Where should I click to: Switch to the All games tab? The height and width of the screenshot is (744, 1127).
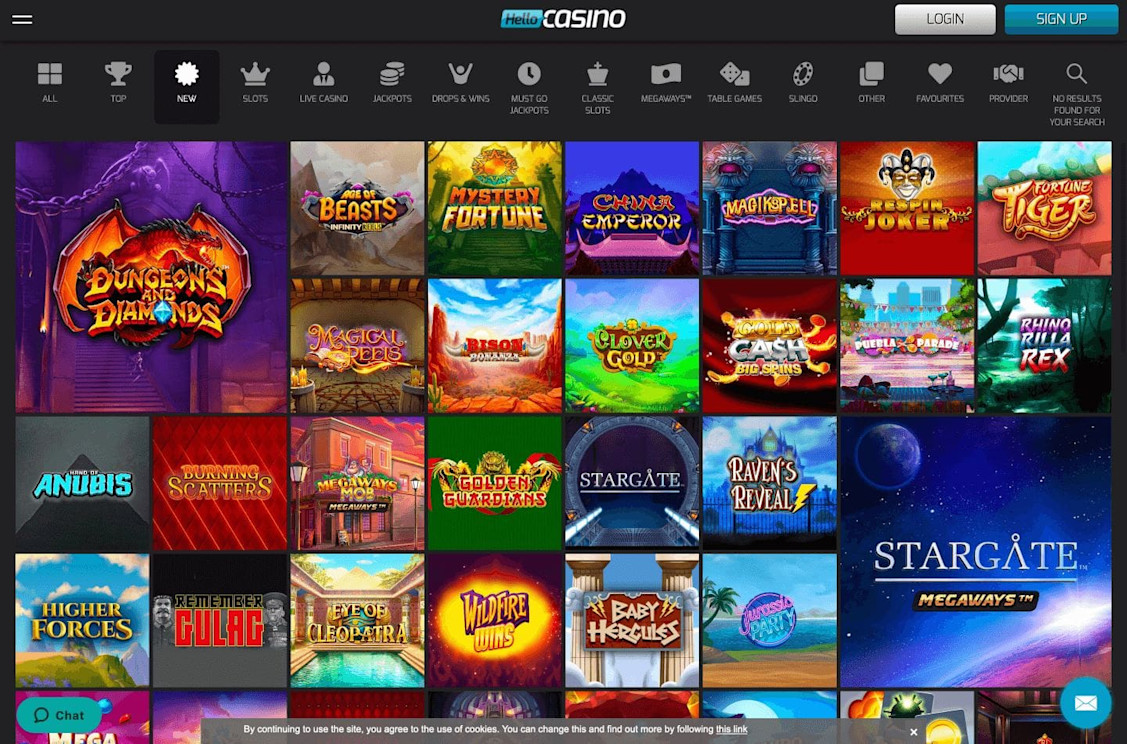pyautogui.click(x=50, y=83)
